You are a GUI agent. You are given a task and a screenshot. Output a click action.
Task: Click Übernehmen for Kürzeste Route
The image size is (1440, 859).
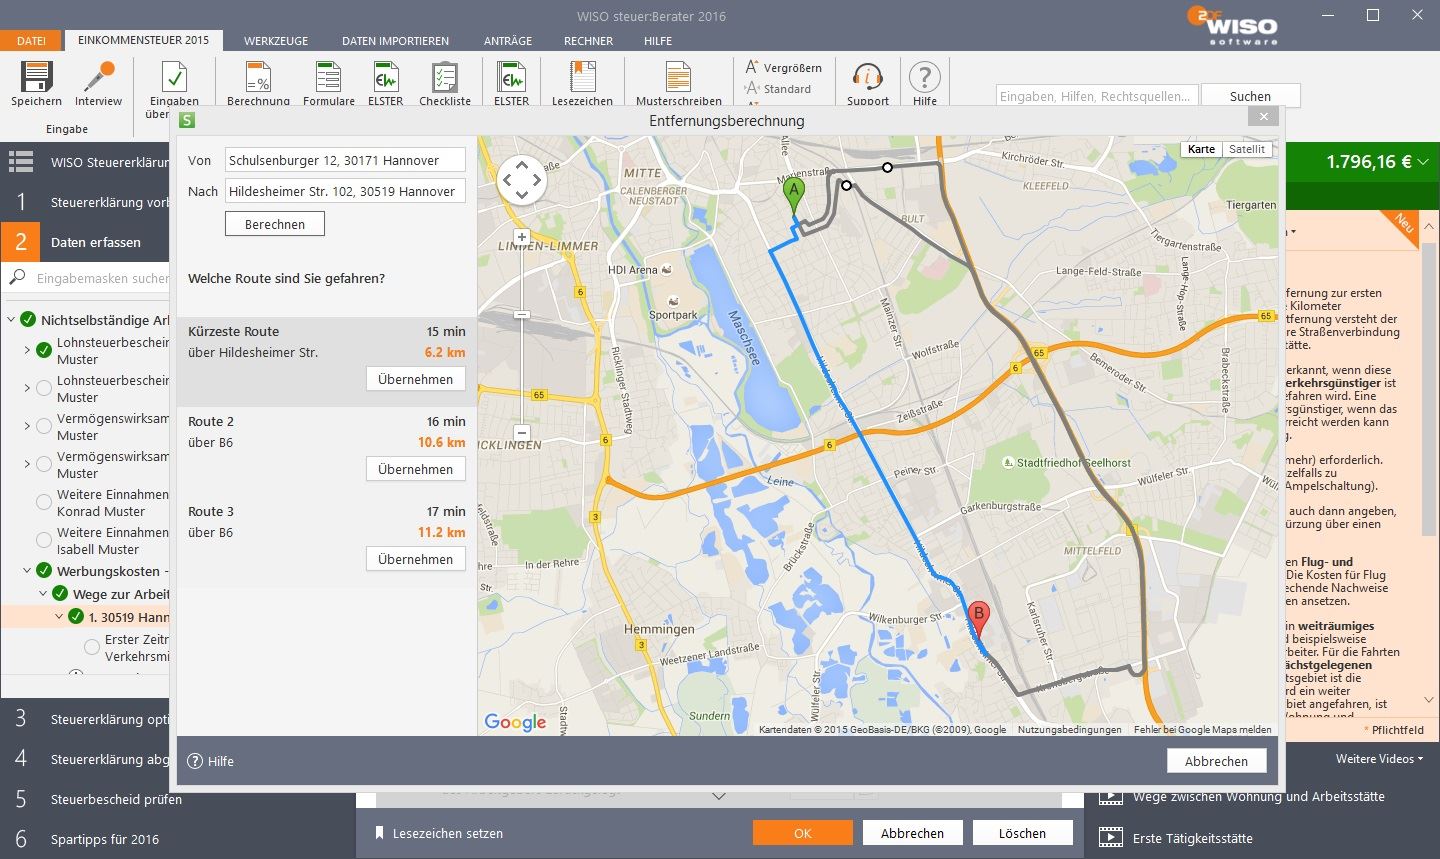pyautogui.click(x=416, y=379)
